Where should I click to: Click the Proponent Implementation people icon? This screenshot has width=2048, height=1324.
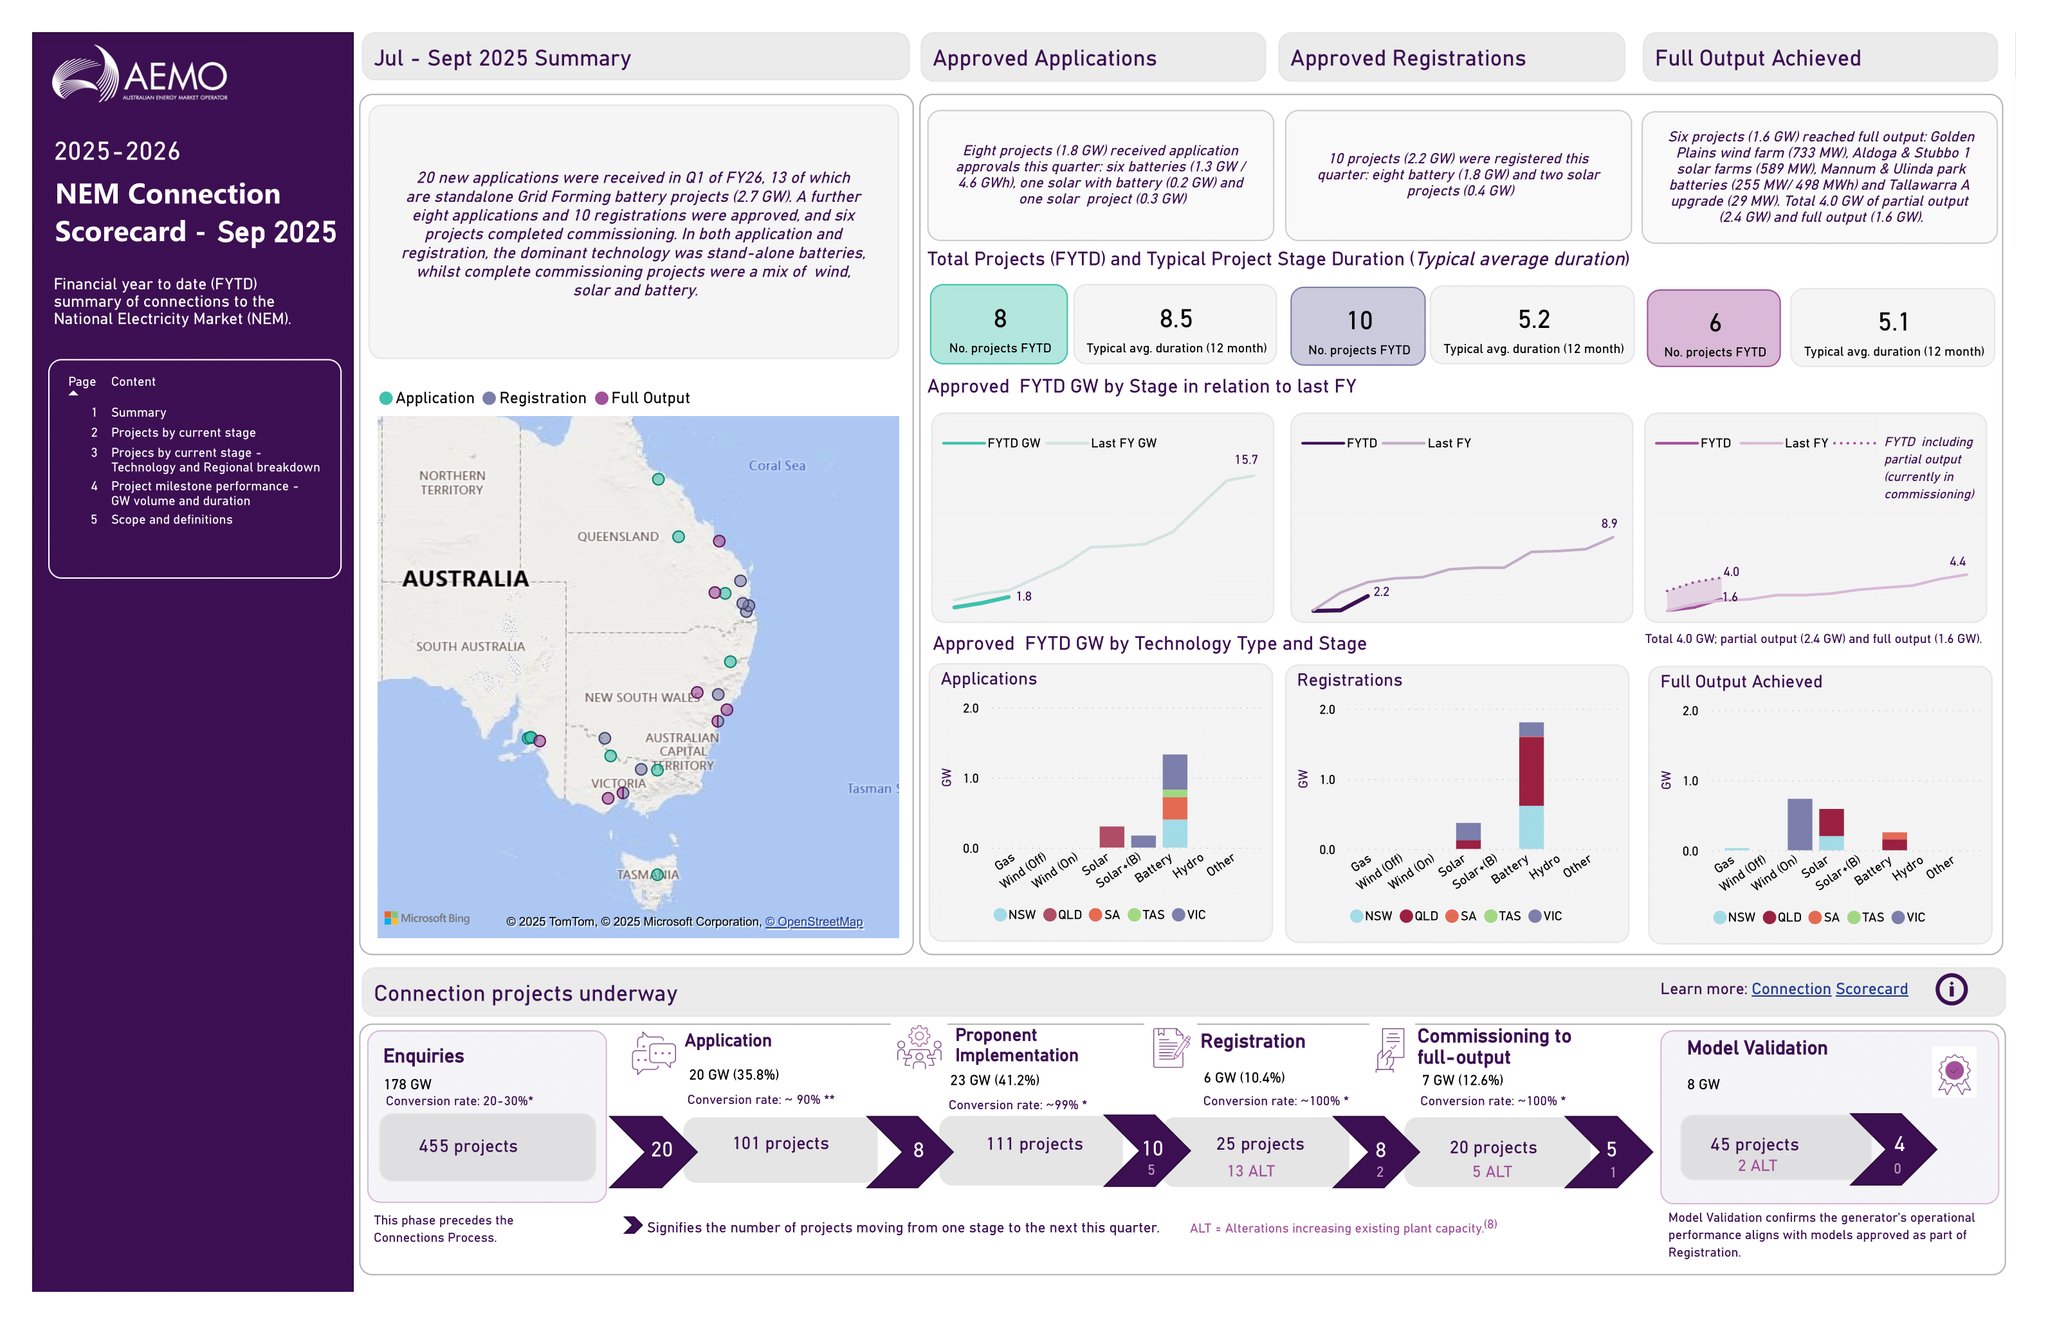(919, 1047)
